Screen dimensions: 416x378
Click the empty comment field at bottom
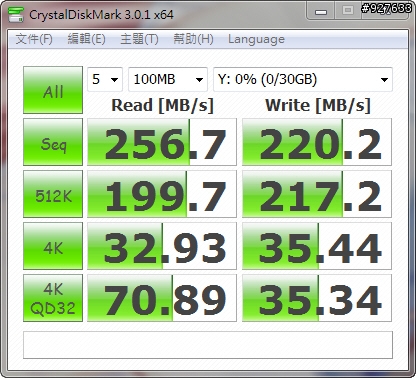coord(208,345)
